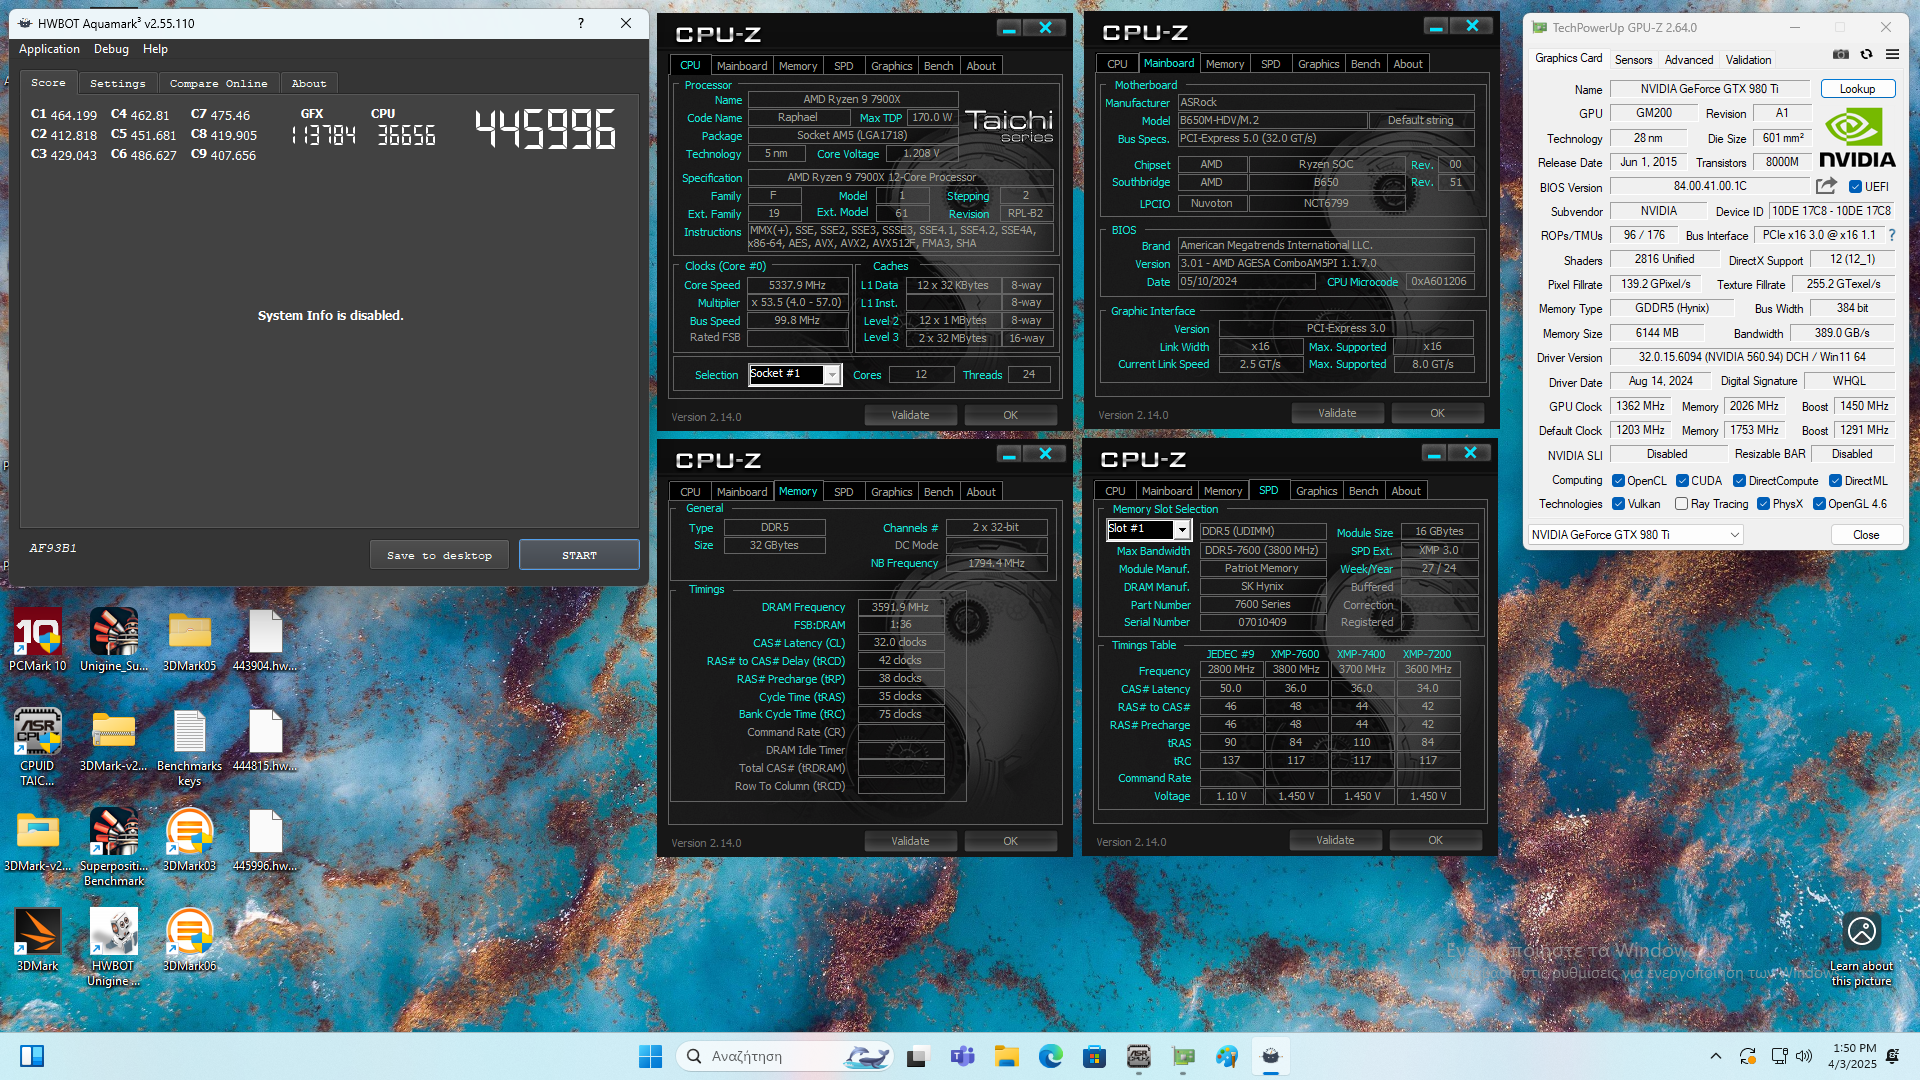Open Benchmarks keys text file
Viewport: 1920px width, 1080px height.
190,747
